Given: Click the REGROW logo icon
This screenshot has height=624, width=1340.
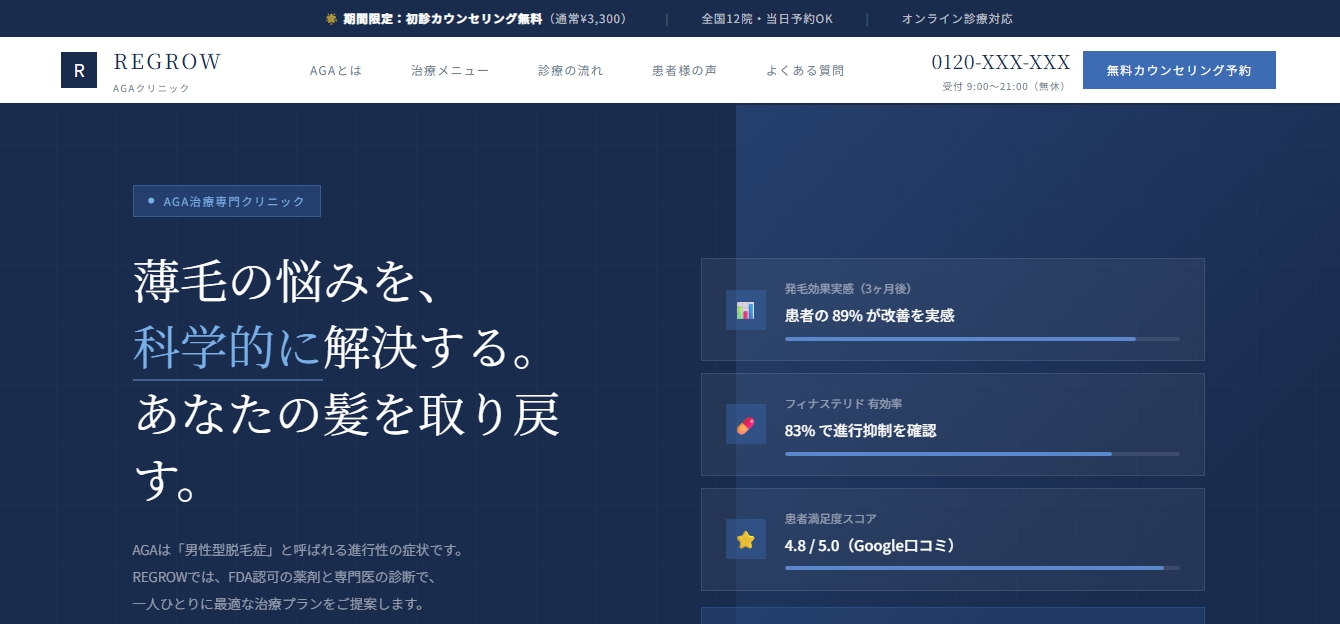Looking at the screenshot, I should click(79, 70).
